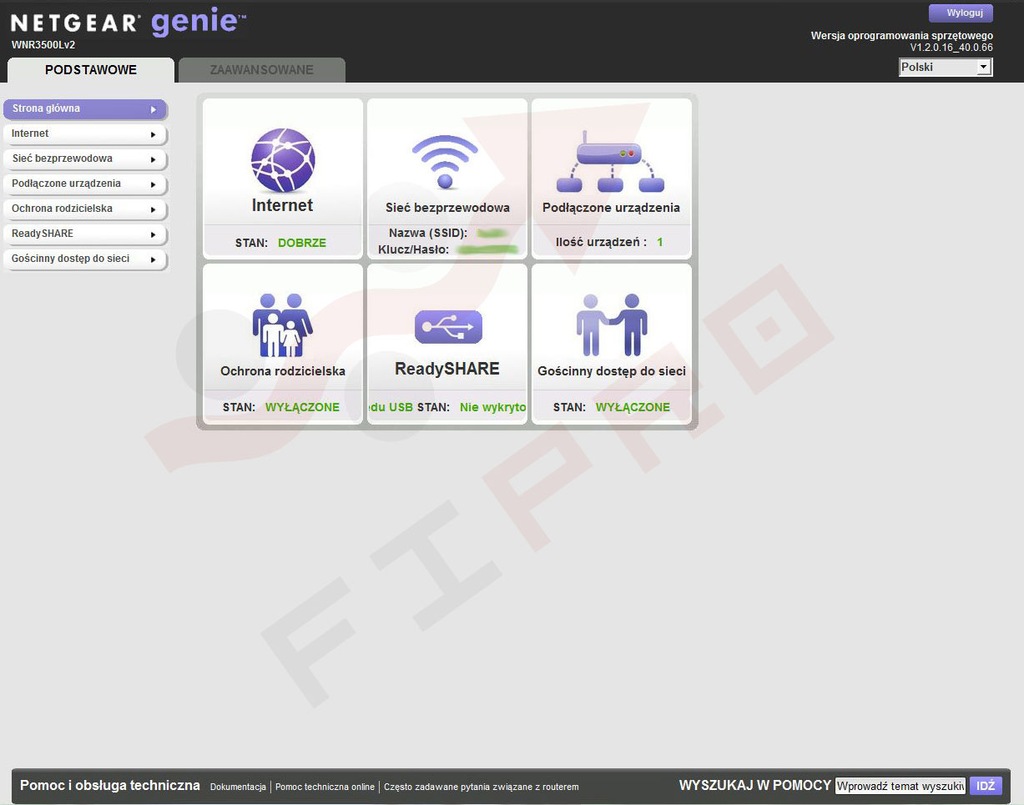Open Często zadawane pytania związane z routerem link
Screen dimensions: 1024x805
pos(481,787)
